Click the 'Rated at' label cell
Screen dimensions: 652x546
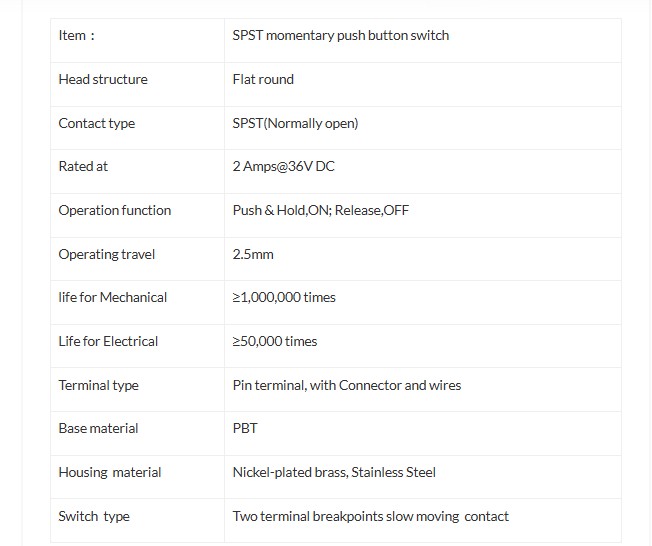83,167
